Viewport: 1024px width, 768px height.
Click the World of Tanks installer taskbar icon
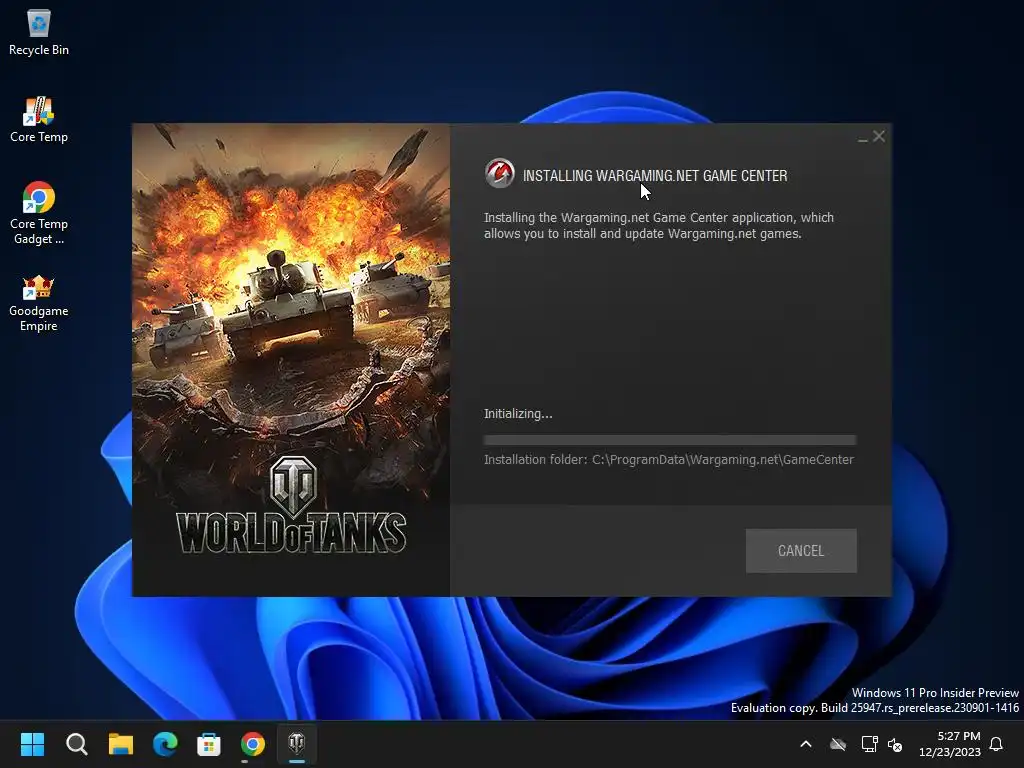tap(296, 744)
